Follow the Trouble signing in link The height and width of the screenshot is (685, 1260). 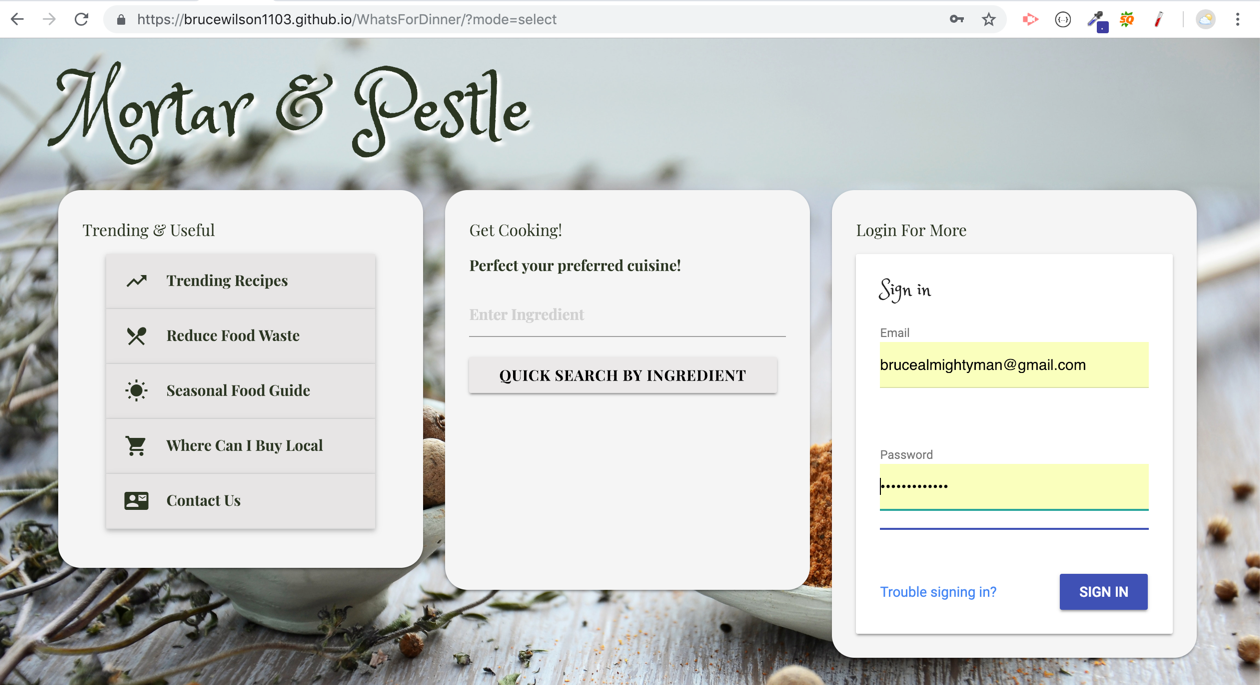pos(938,592)
